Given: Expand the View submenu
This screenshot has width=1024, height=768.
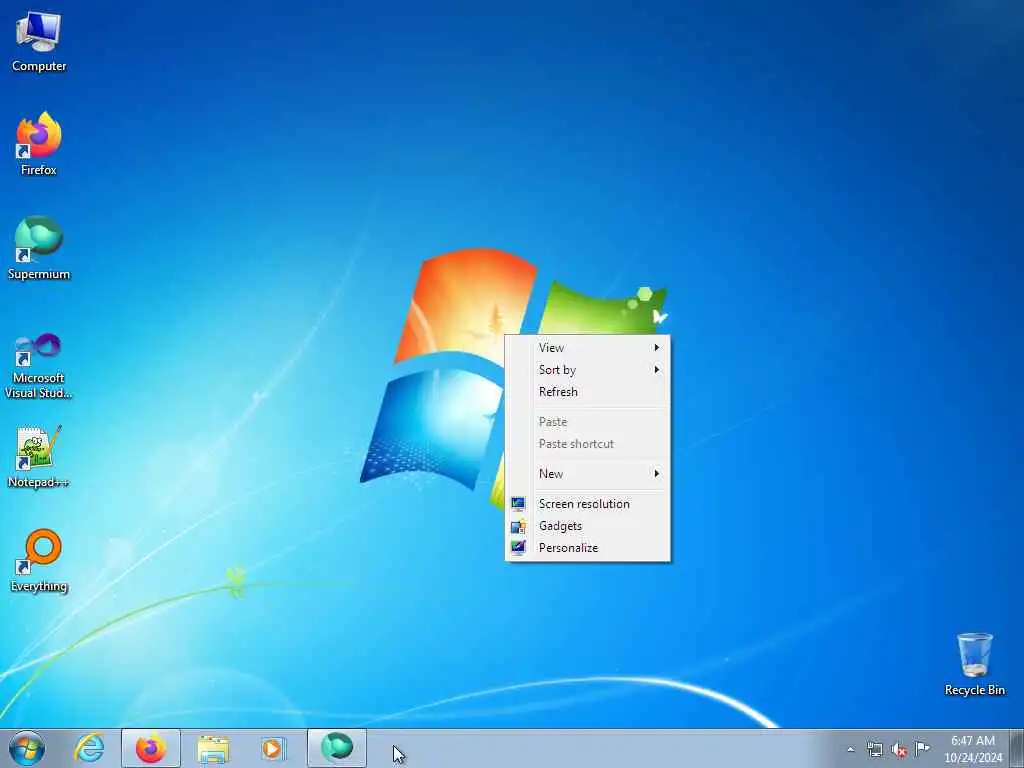Looking at the screenshot, I should (x=588, y=348).
